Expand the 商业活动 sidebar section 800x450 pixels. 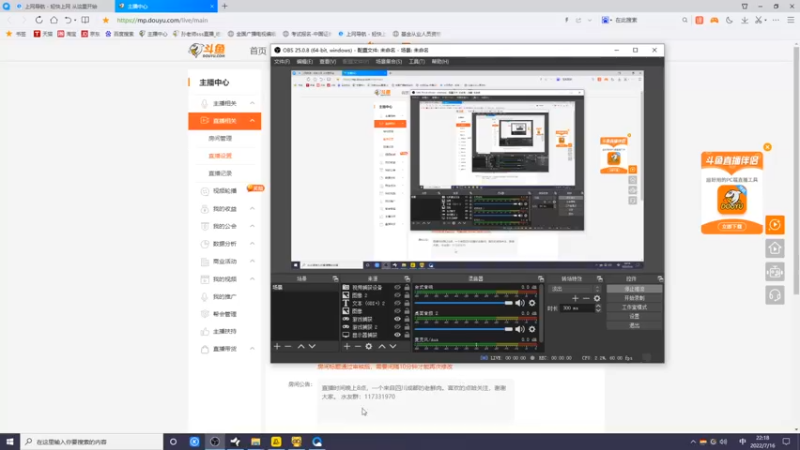coord(252,261)
